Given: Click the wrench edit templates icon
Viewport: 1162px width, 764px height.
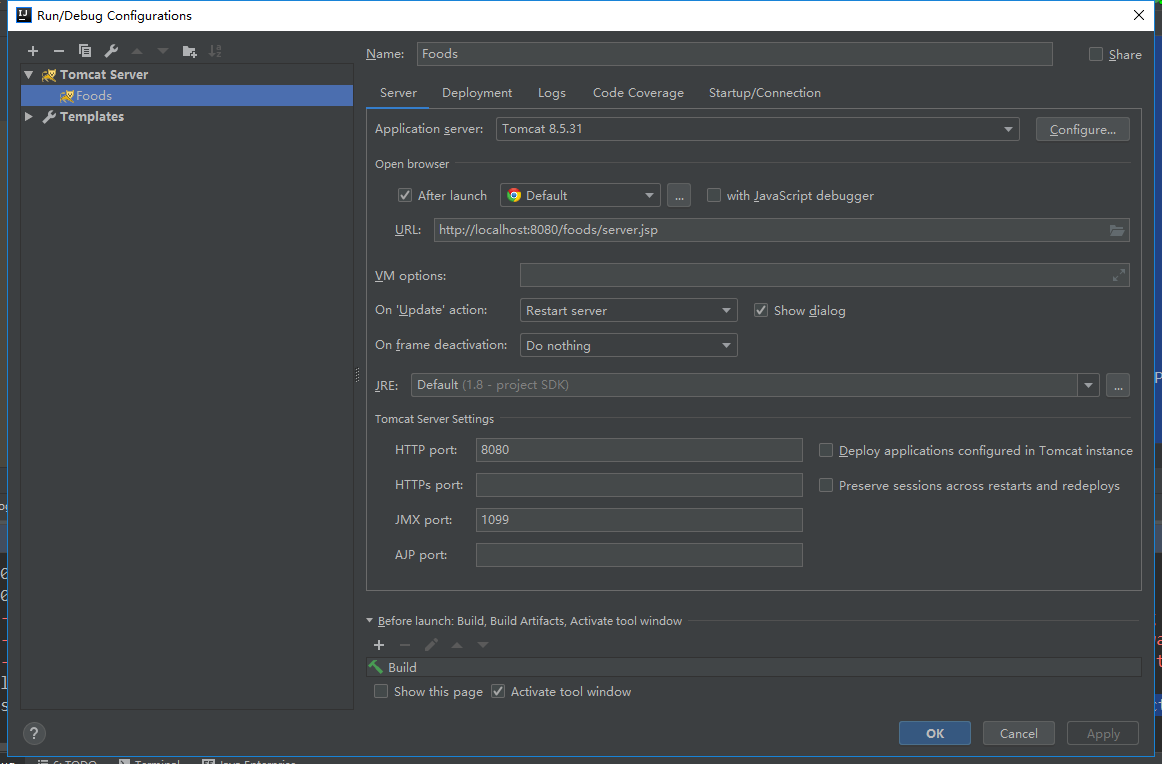Looking at the screenshot, I should point(111,51).
